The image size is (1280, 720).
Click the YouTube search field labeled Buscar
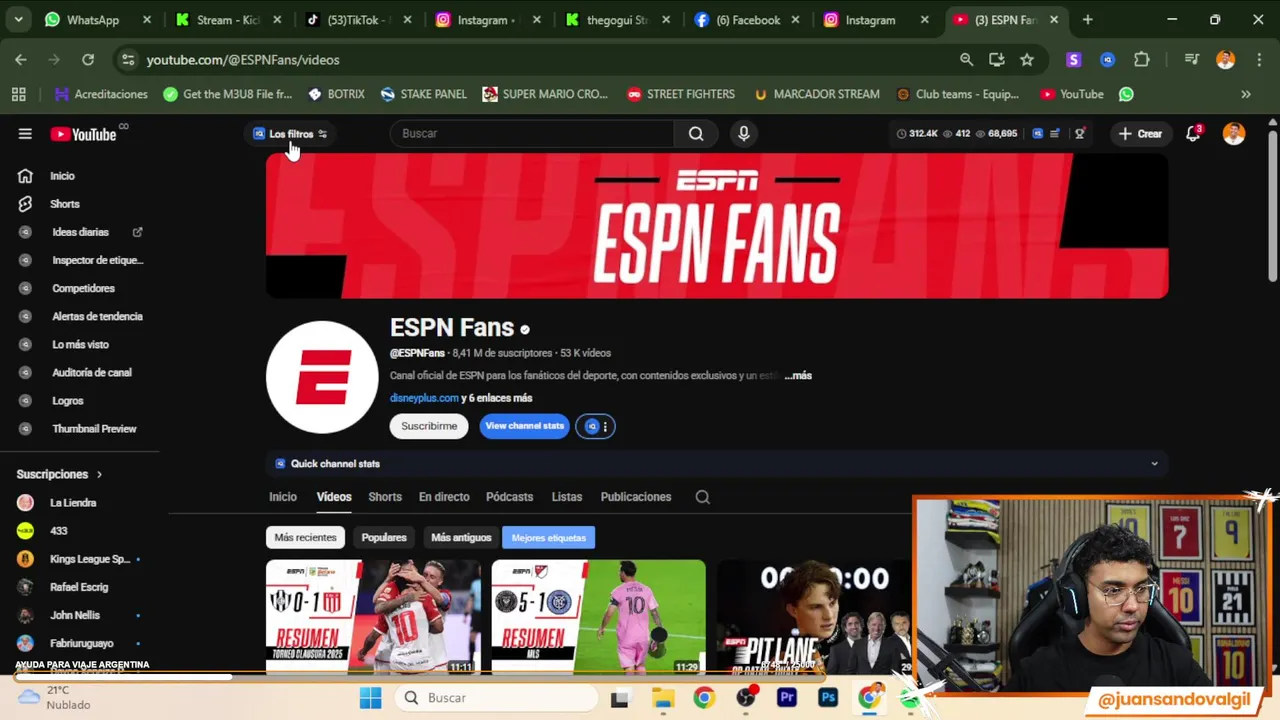[x=532, y=133]
